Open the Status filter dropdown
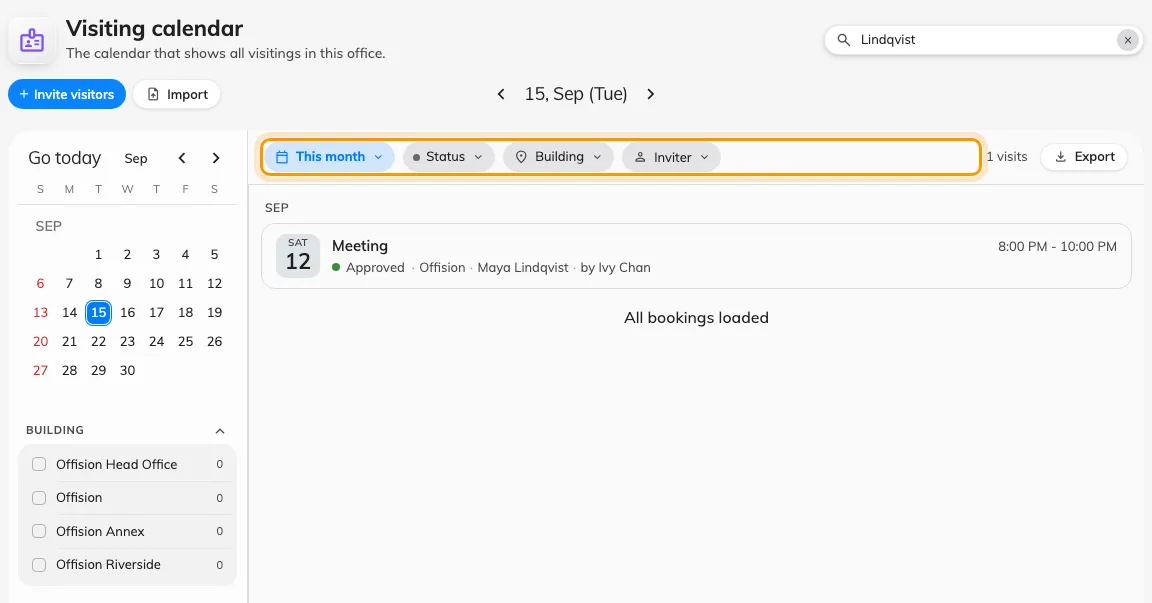The image size is (1152, 603). (x=448, y=156)
